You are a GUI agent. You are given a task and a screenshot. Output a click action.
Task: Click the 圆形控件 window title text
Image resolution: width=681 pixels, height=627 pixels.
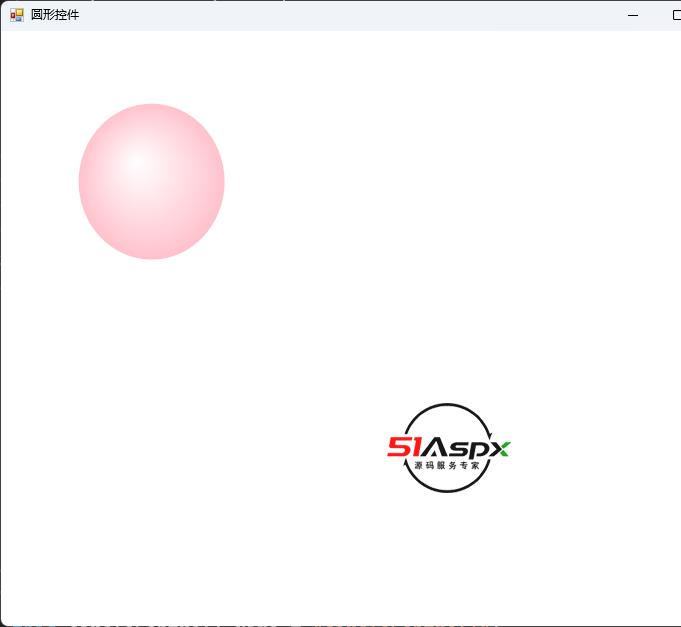click(x=55, y=15)
